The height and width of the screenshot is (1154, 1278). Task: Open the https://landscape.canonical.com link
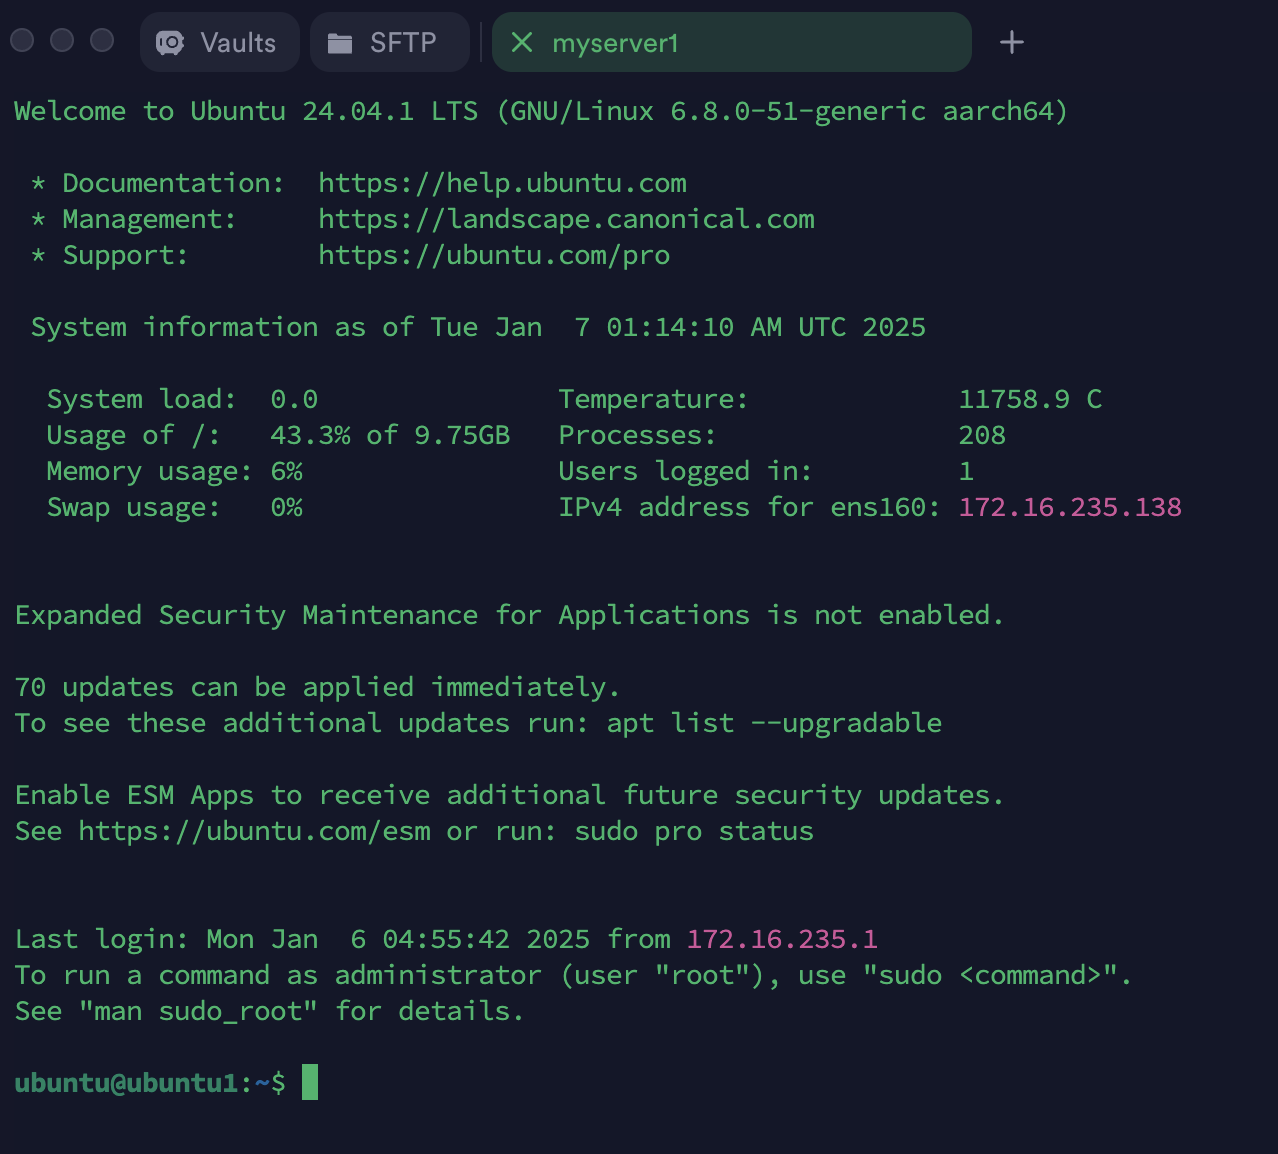coord(566,219)
